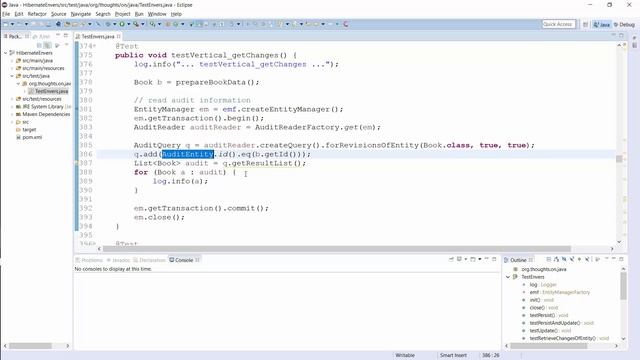The image size is (640, 360).
Task: Expand the Maven Dependencies node
Action: point(12,114)
